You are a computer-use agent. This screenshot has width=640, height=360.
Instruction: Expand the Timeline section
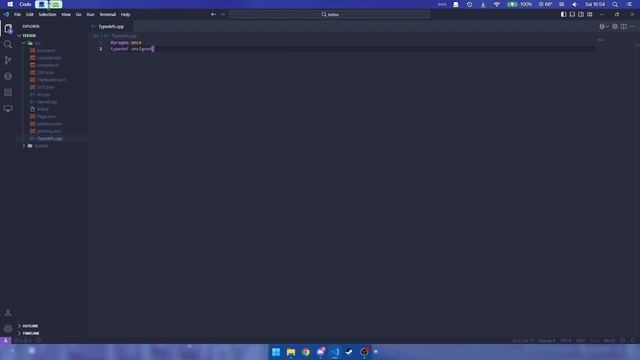30,333
